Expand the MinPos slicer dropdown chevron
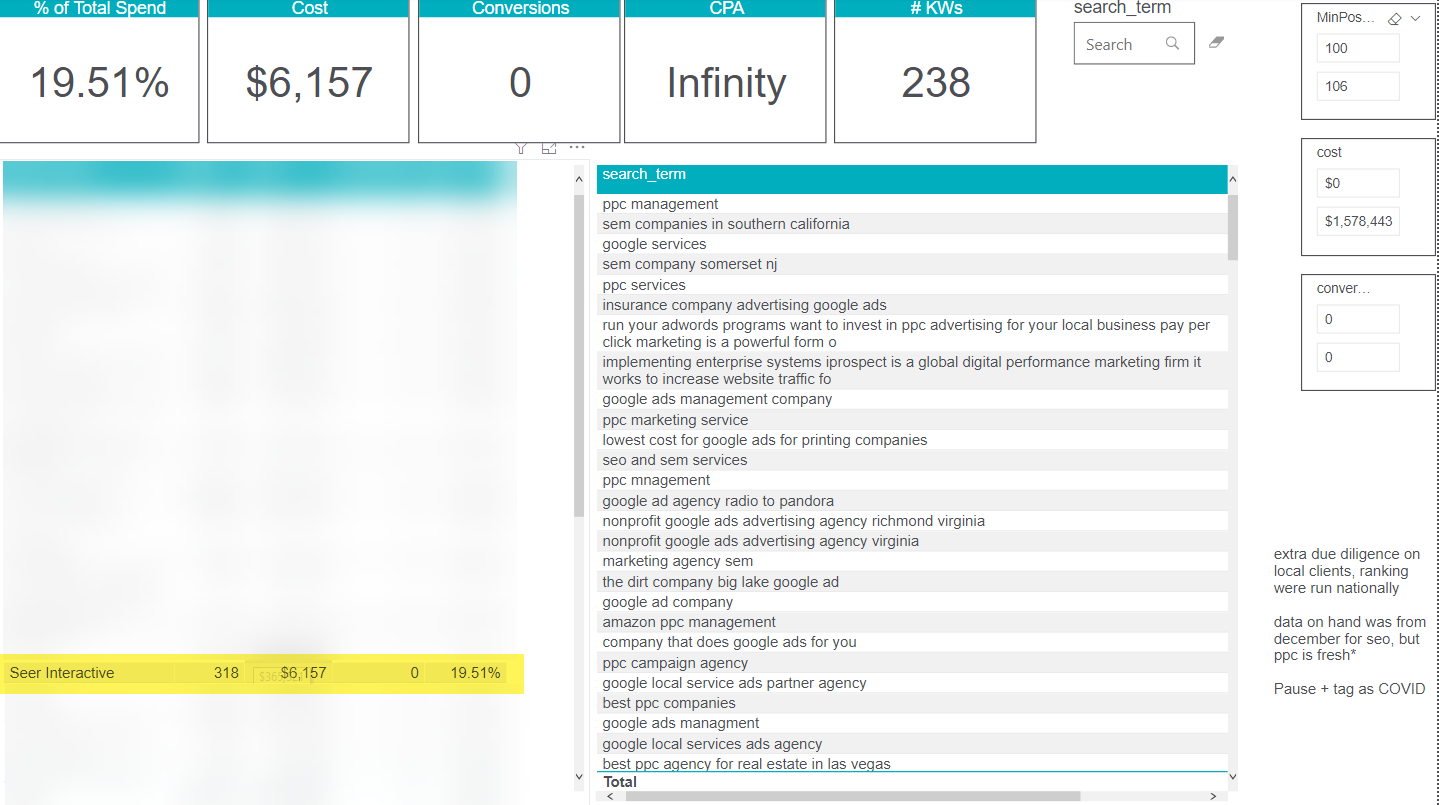Viewport: 1439px width, 805px height. click(x=1416, y=19)
